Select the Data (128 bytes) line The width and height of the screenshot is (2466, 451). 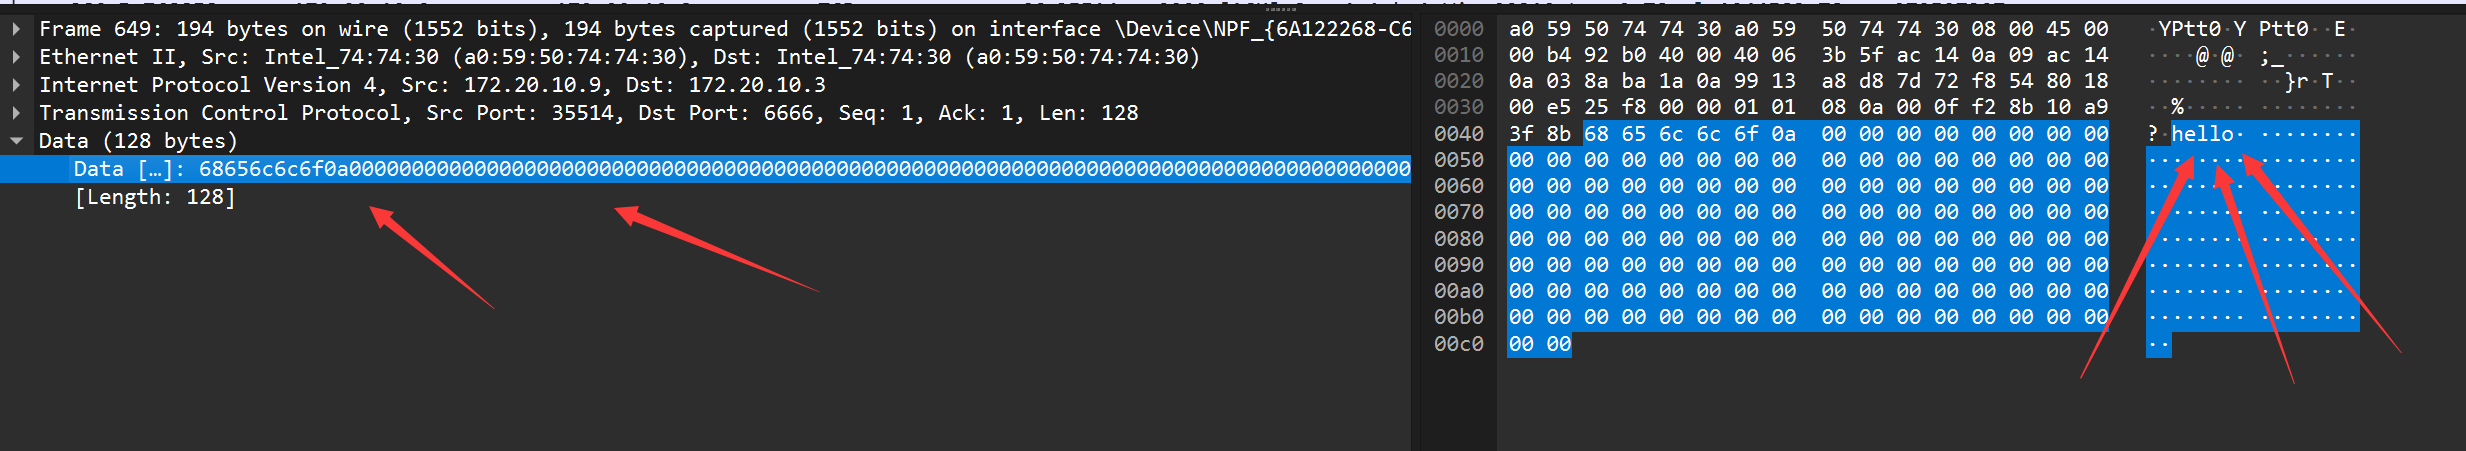click(138, 141)
